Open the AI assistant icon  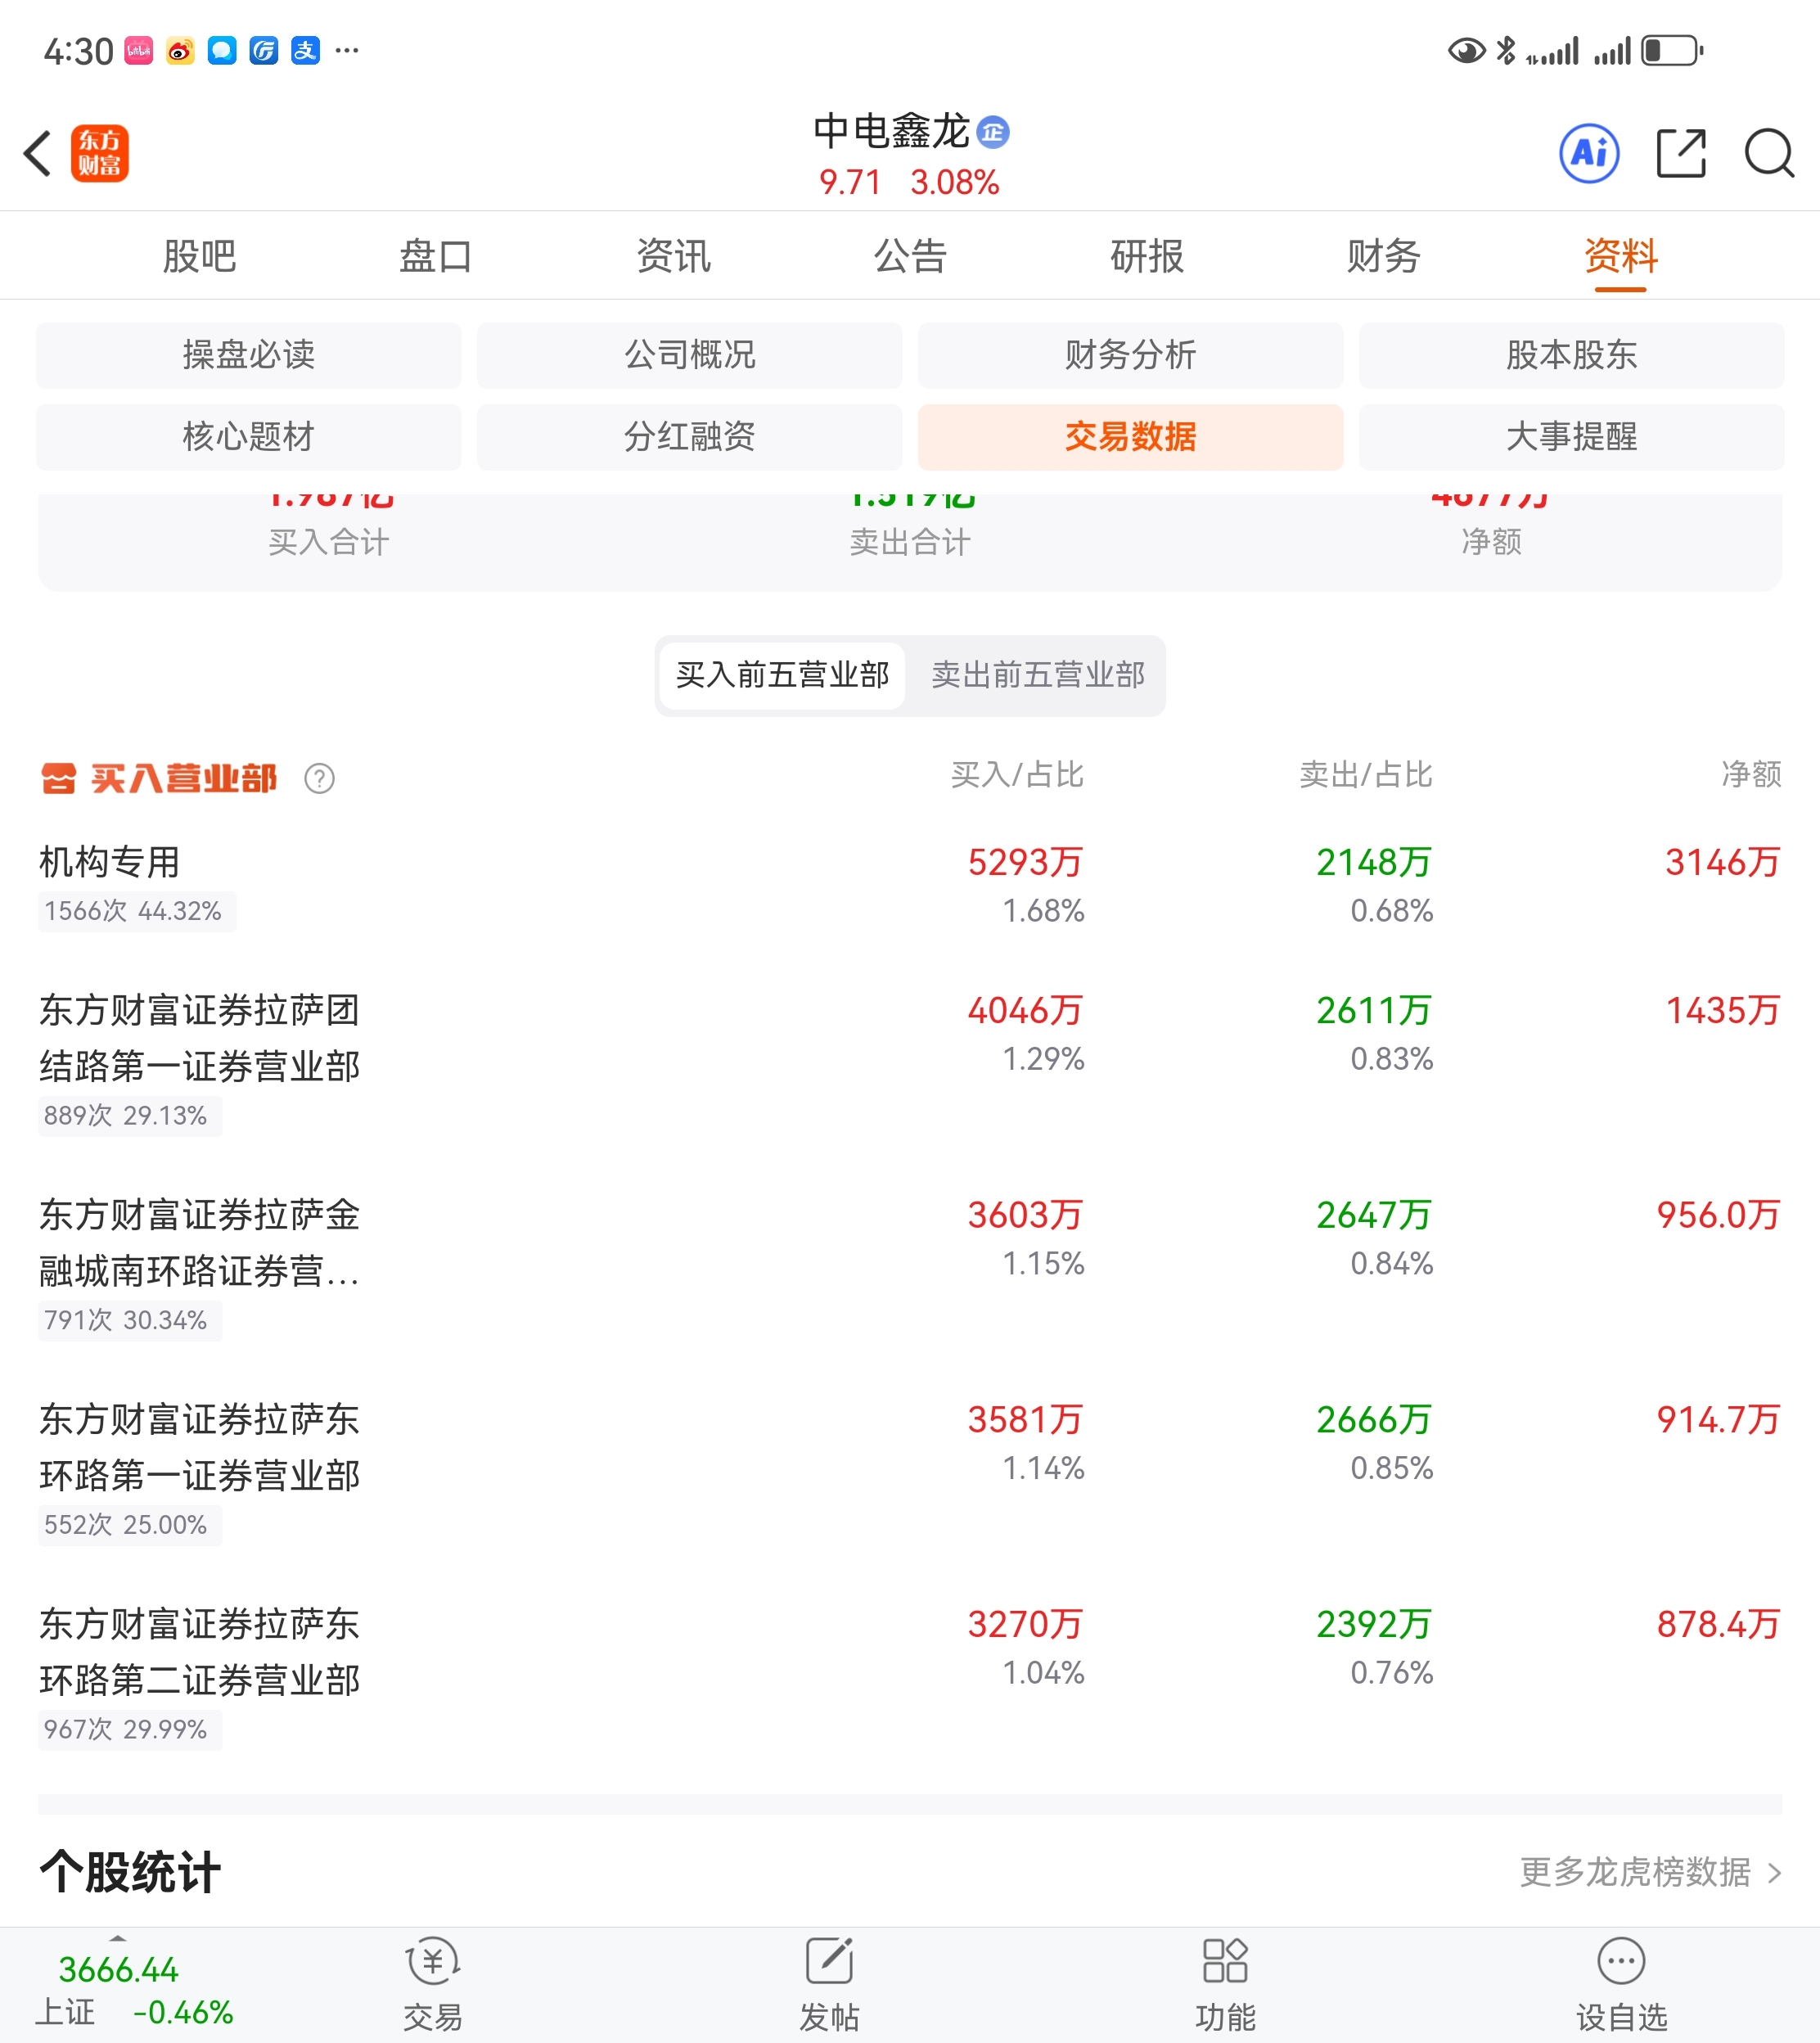tap(1589, 153)
